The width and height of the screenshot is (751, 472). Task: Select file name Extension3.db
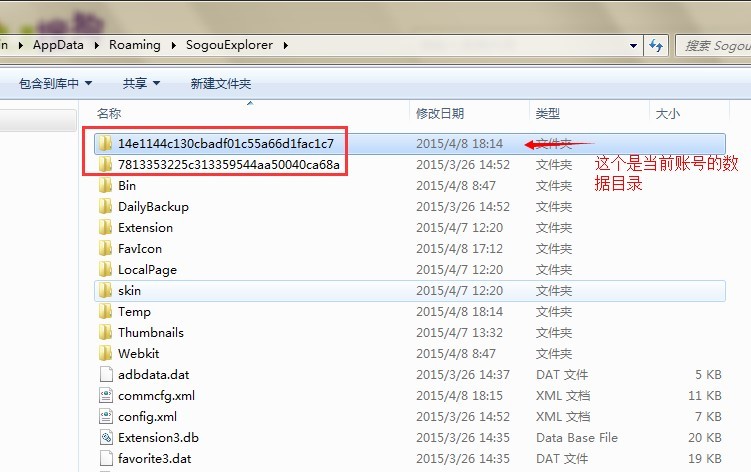click(159, 437)
